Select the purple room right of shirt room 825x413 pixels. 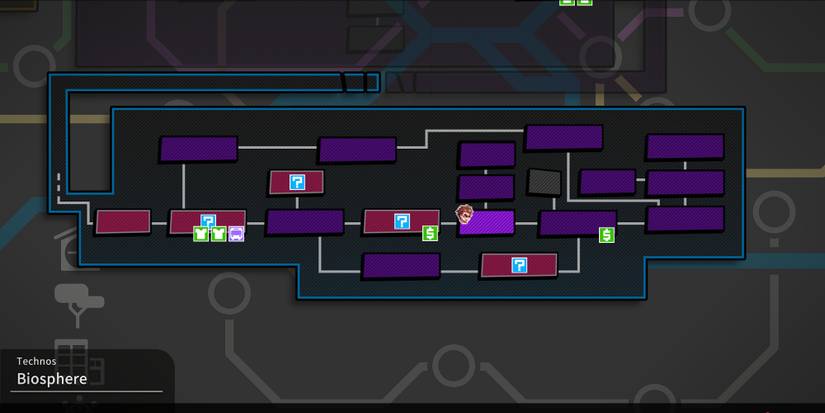pos(305,221)
